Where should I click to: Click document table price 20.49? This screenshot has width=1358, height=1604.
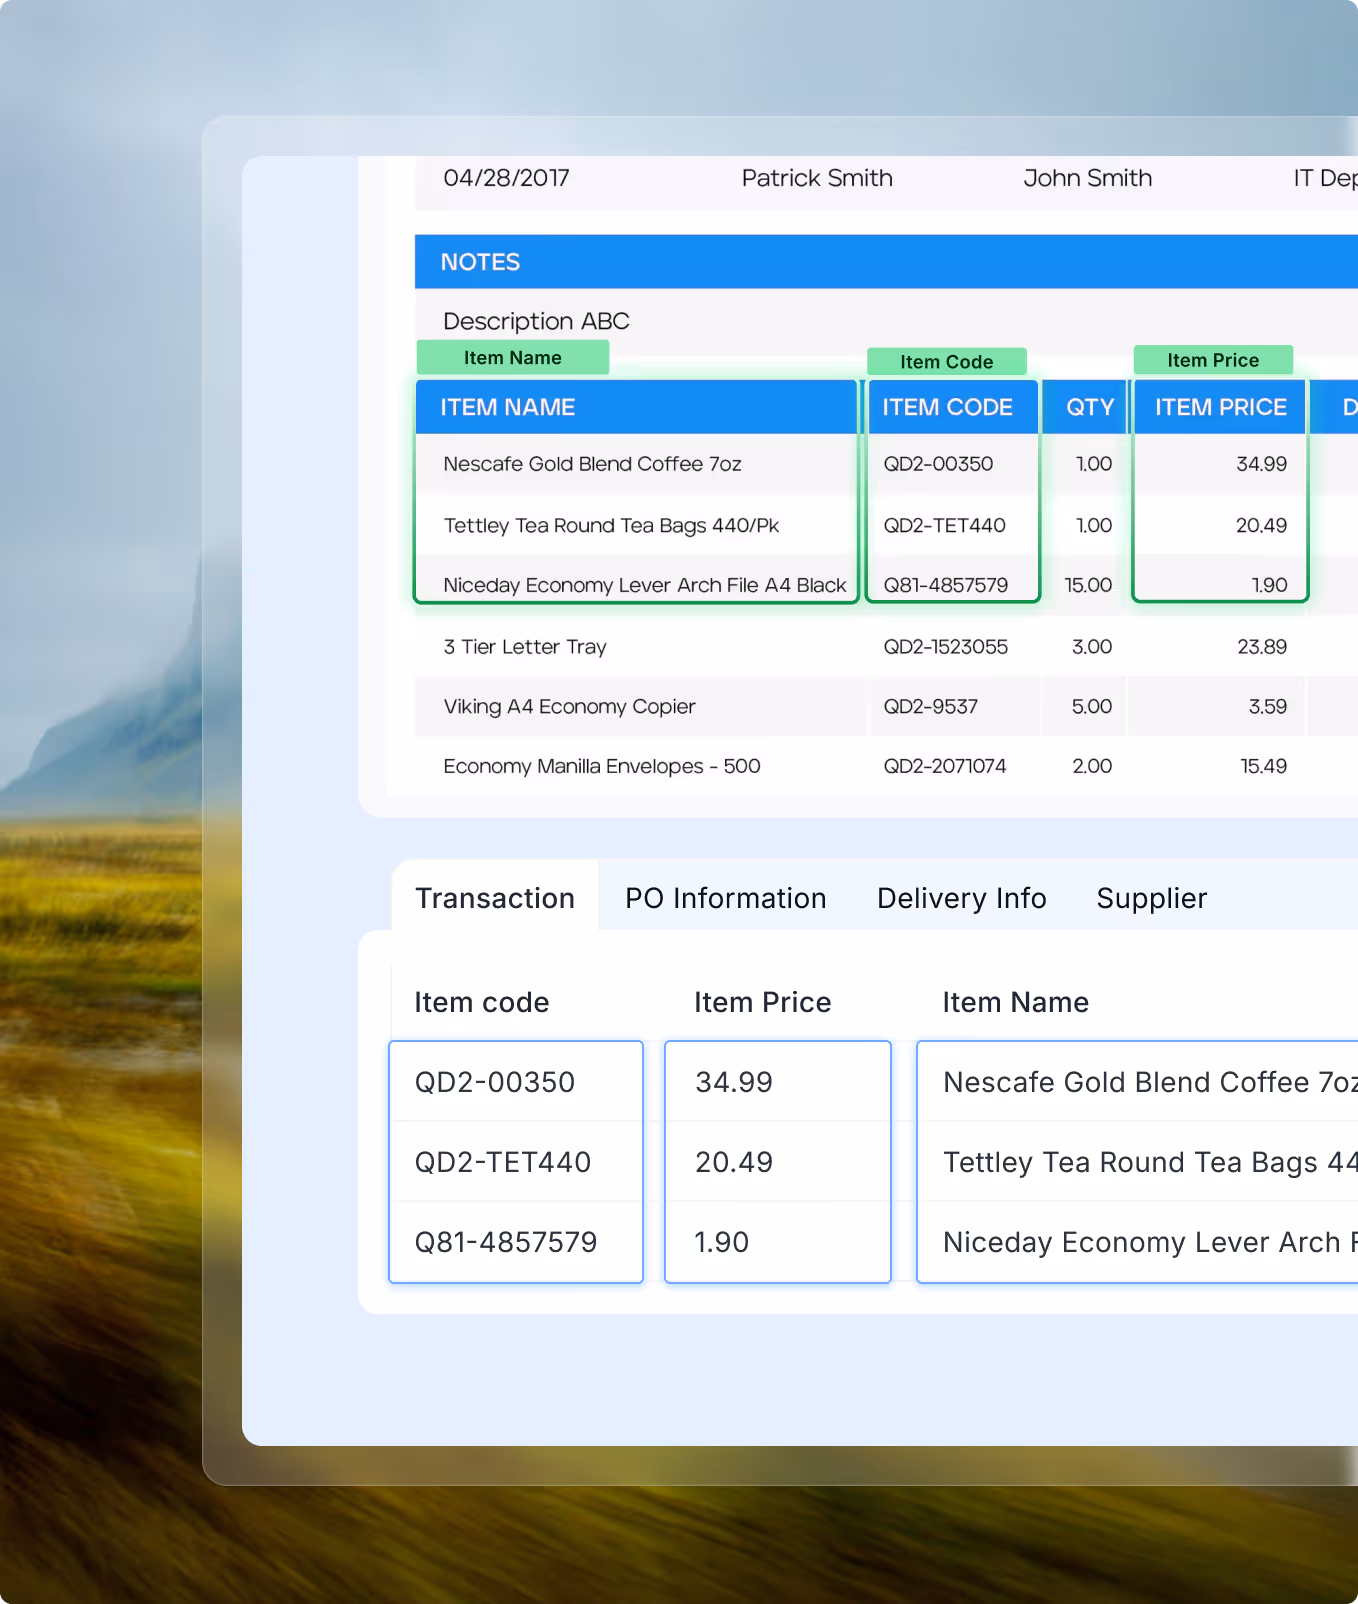[1262, 525]
